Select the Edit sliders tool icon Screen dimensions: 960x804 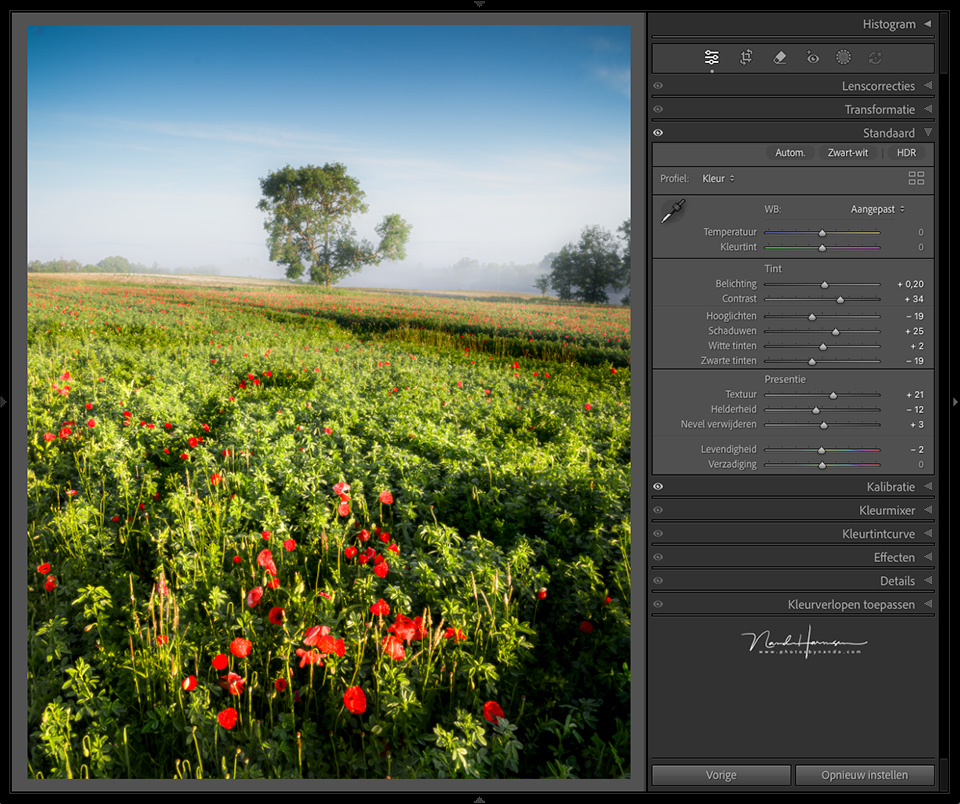tap(711, 58)
